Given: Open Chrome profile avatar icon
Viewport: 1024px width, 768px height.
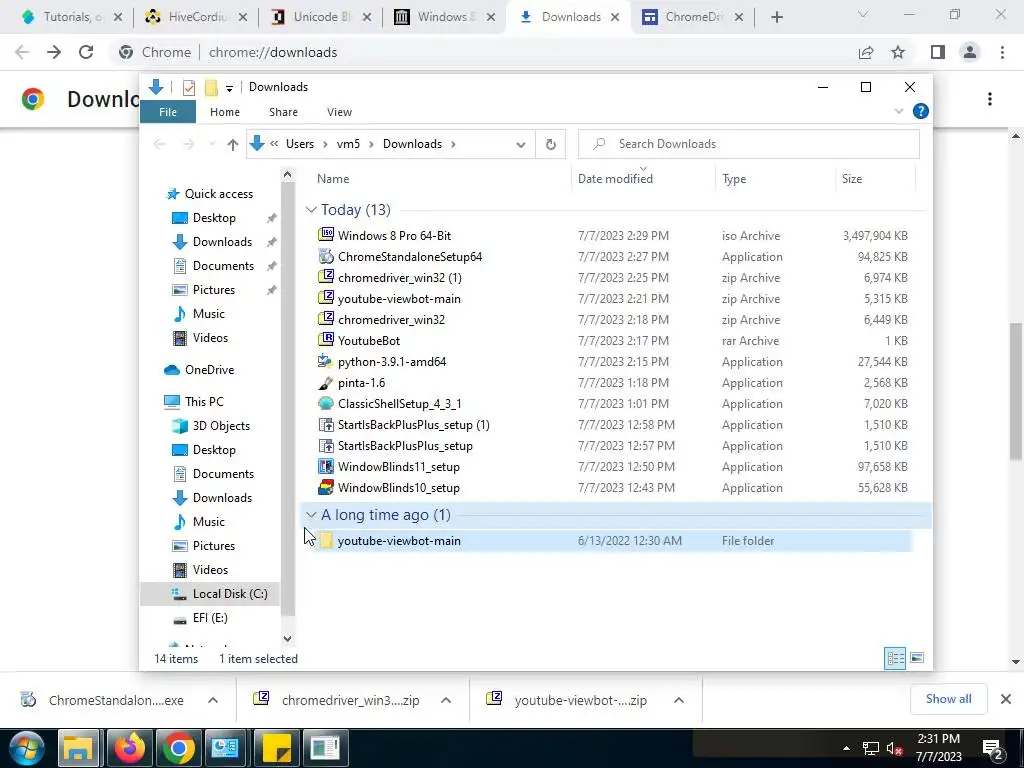Looking at the screenshot, I should pyautogui.click(x=970, y=52).
